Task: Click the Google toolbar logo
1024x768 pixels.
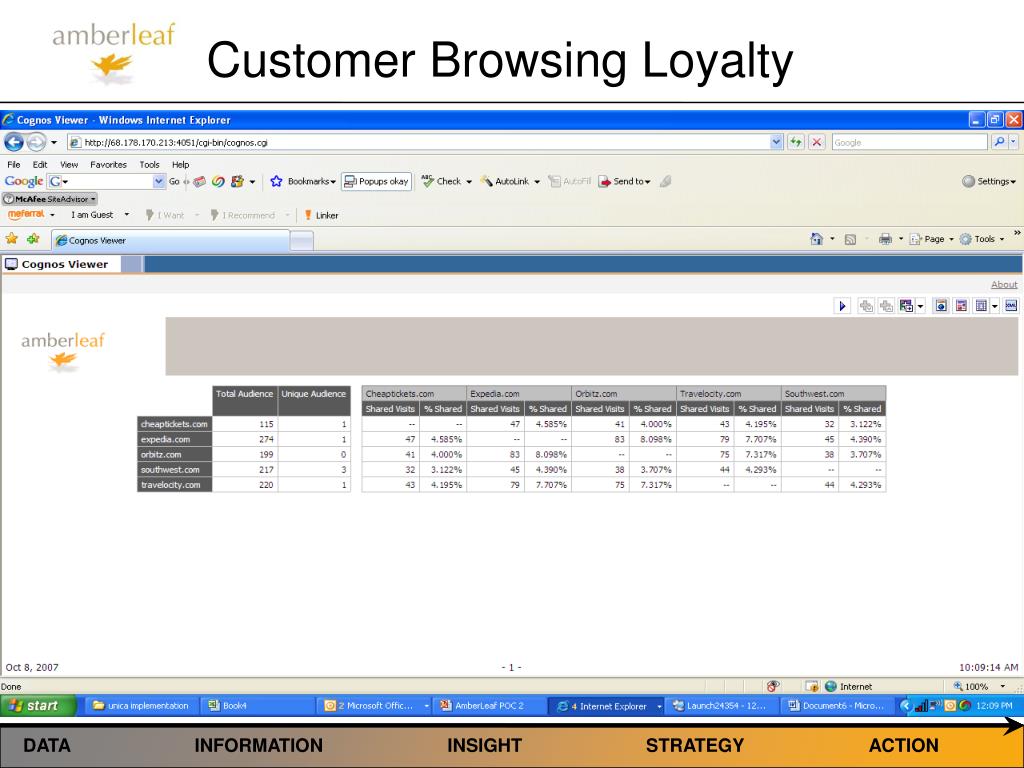Action: pyautogui.click(x=24, y=182)
